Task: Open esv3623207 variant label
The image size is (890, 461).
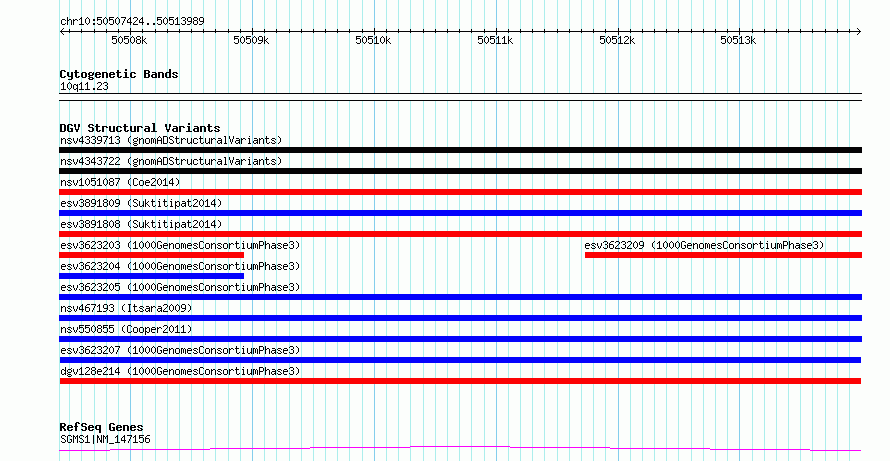Action: point(180,350)
